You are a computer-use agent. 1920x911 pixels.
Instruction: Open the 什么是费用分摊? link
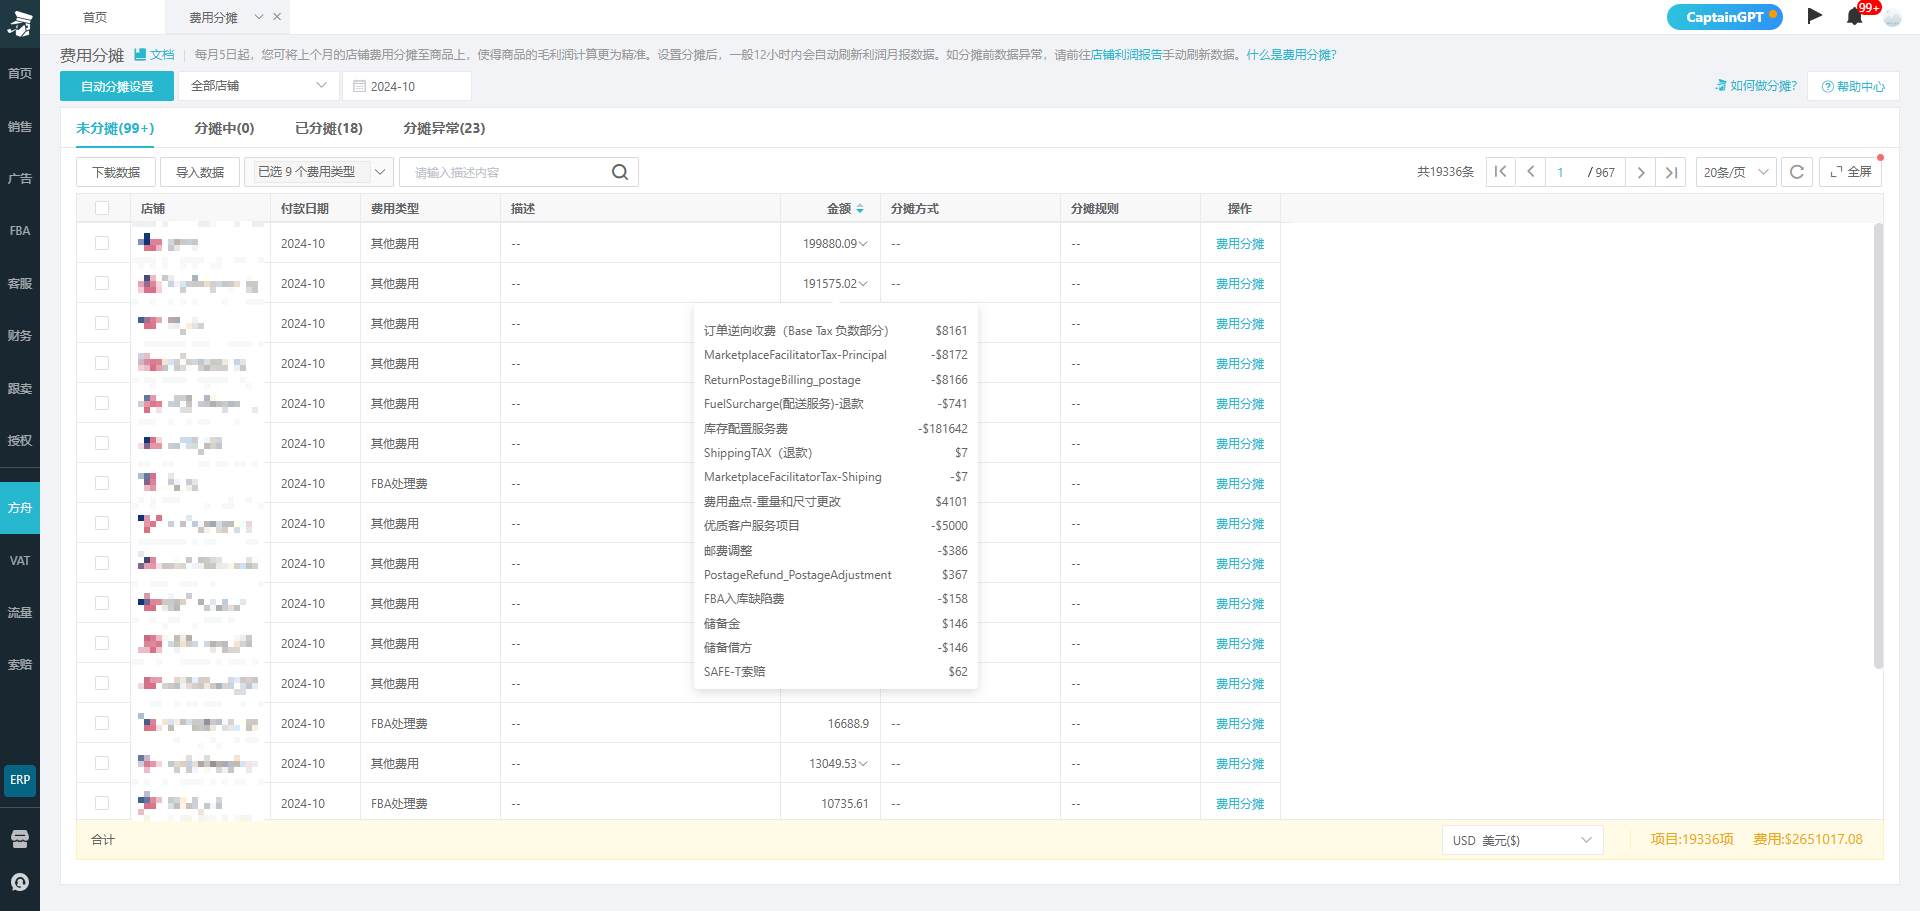point(1291,55)
